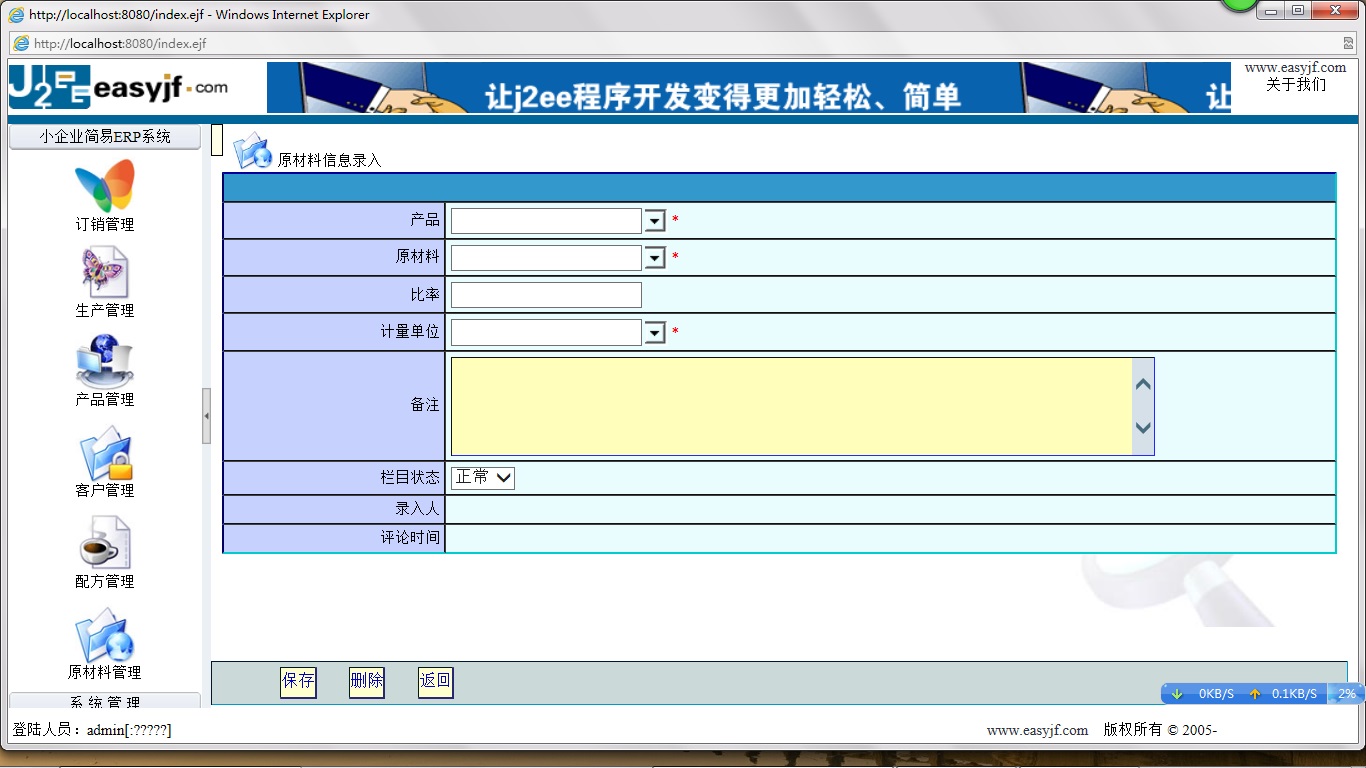Click the 原材料管理 label

click(105, 673)
